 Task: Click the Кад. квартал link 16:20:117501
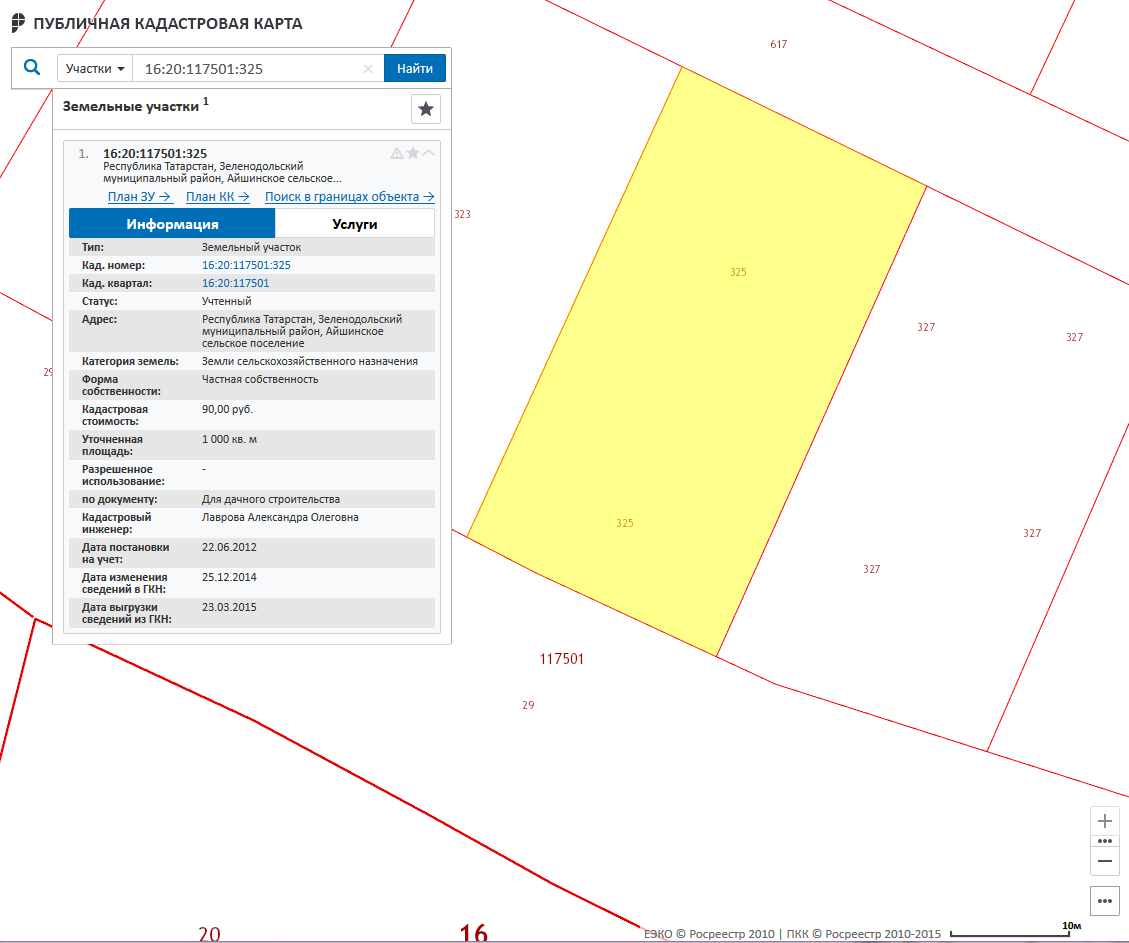point(235,283)
